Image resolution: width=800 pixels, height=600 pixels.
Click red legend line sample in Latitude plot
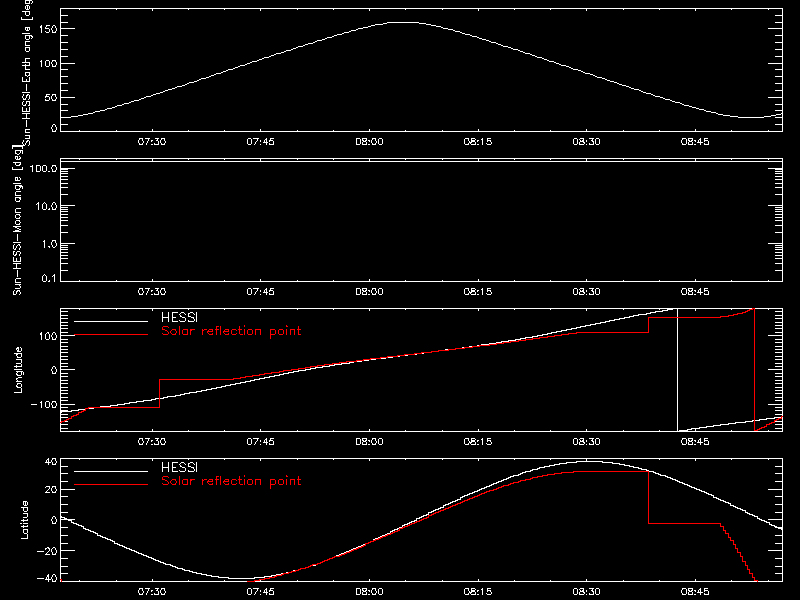click(111, 485)
